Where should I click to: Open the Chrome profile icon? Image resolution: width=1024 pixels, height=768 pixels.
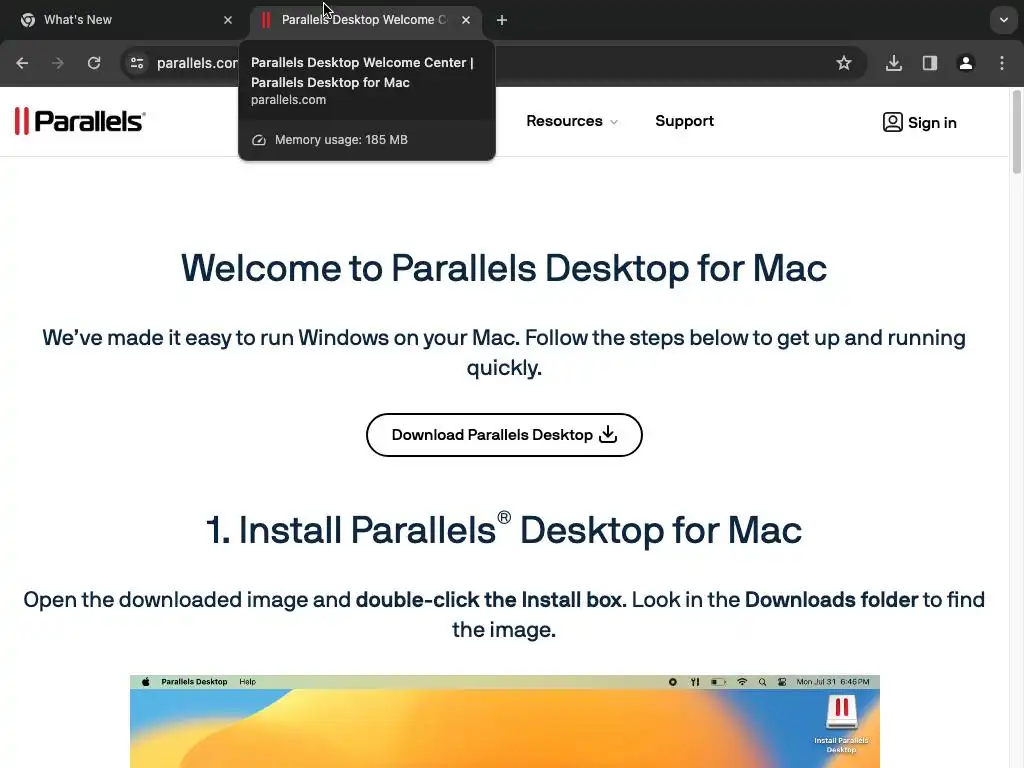point(966,63)
